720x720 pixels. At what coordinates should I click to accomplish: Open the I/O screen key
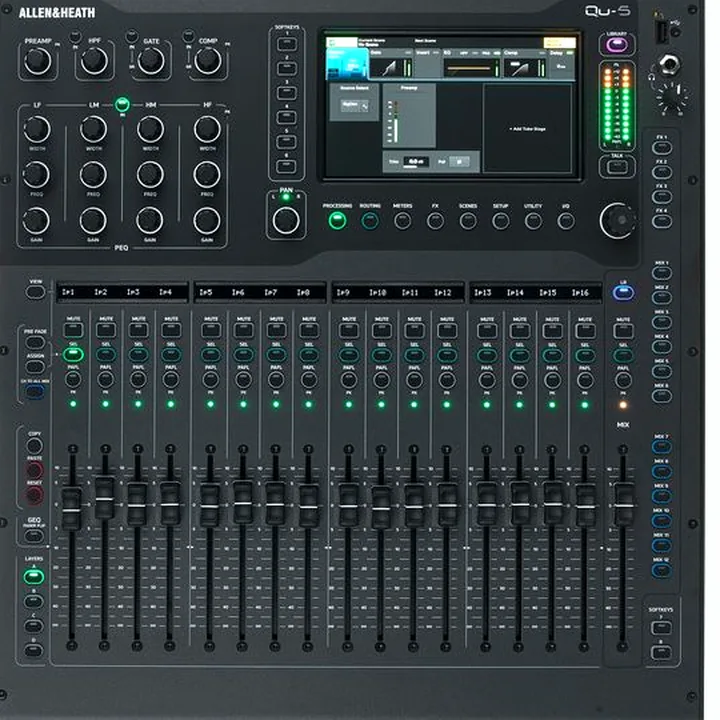[566, 221]
